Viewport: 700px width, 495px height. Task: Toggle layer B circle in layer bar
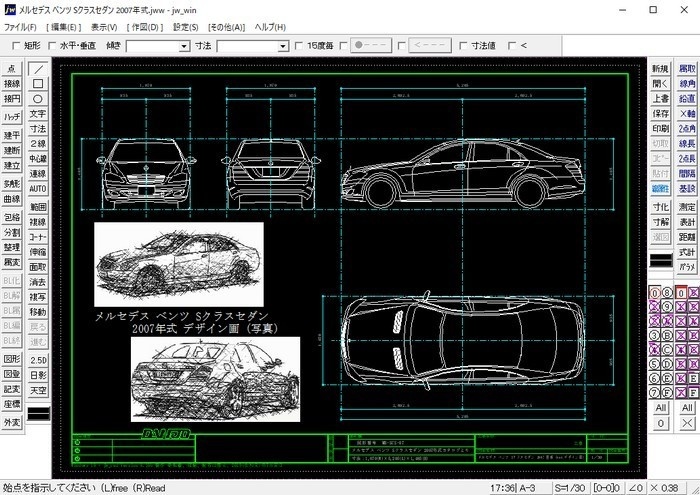[667, 335]
